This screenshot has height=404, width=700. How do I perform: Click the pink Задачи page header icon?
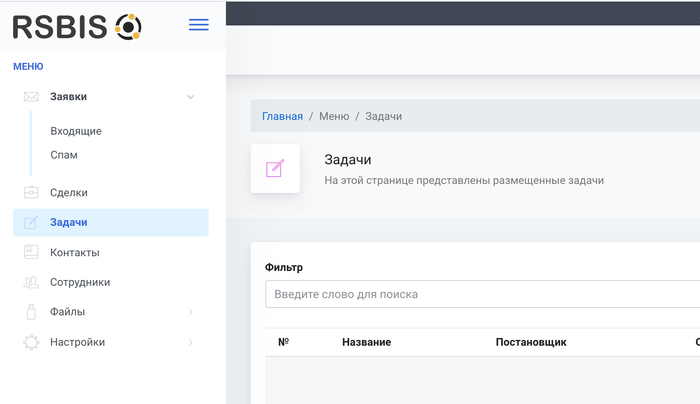tap(275, 168)
